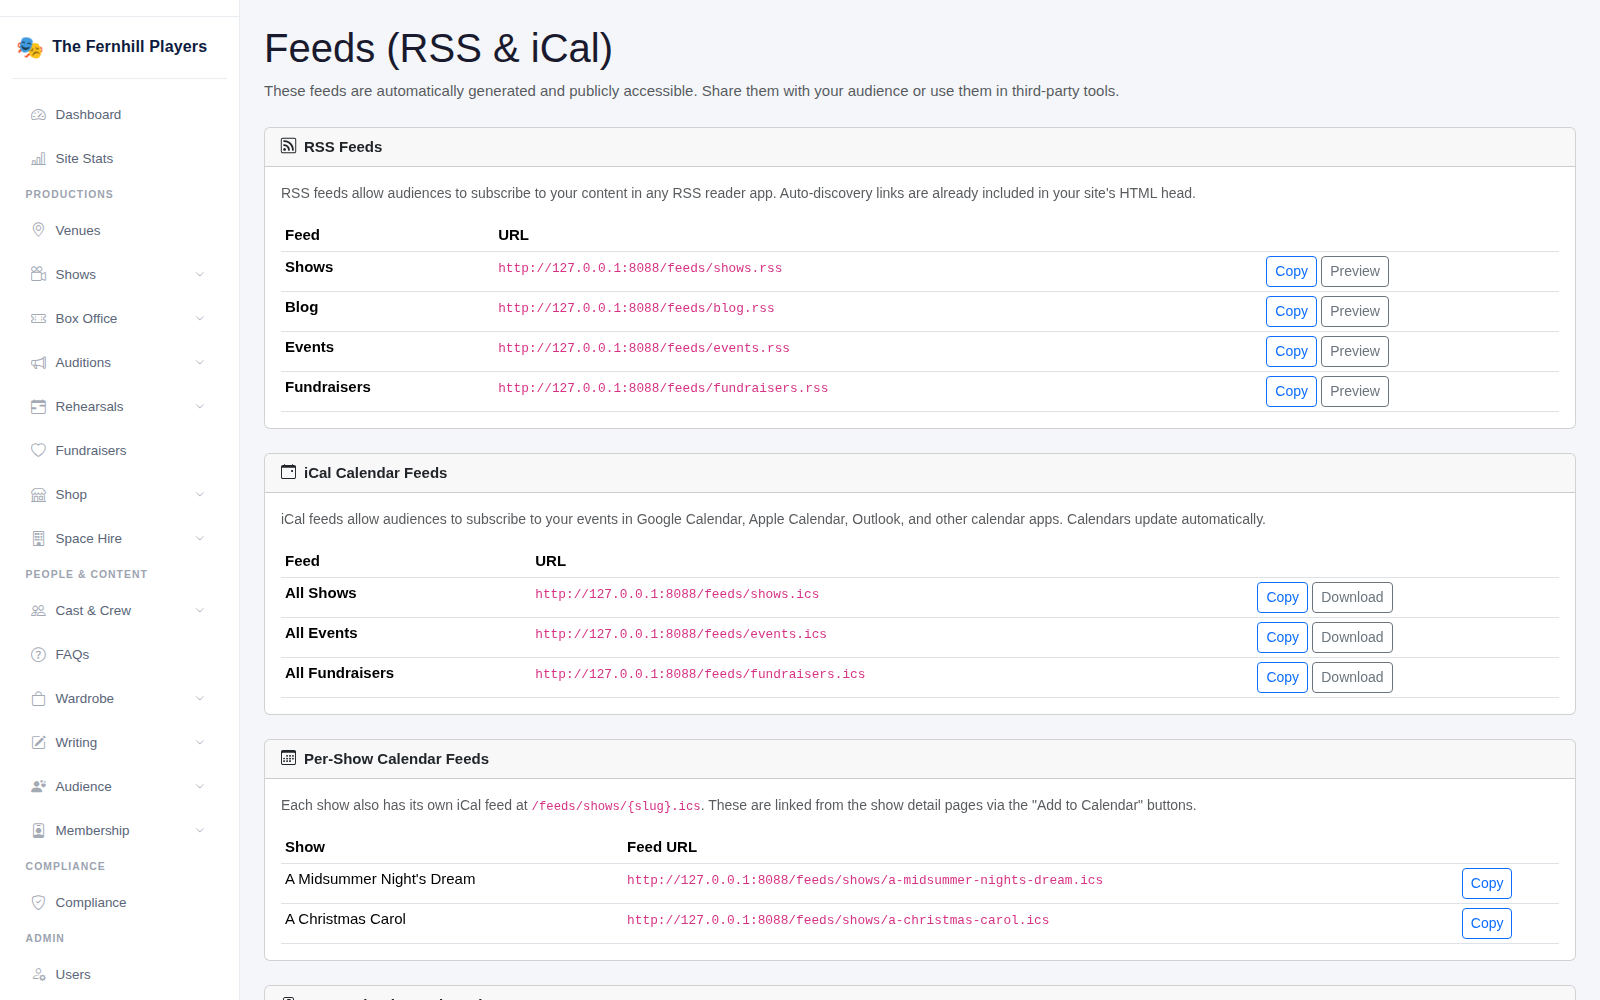Click the Box Office ticket icon
The image size is (1600, 1000).
38,318
